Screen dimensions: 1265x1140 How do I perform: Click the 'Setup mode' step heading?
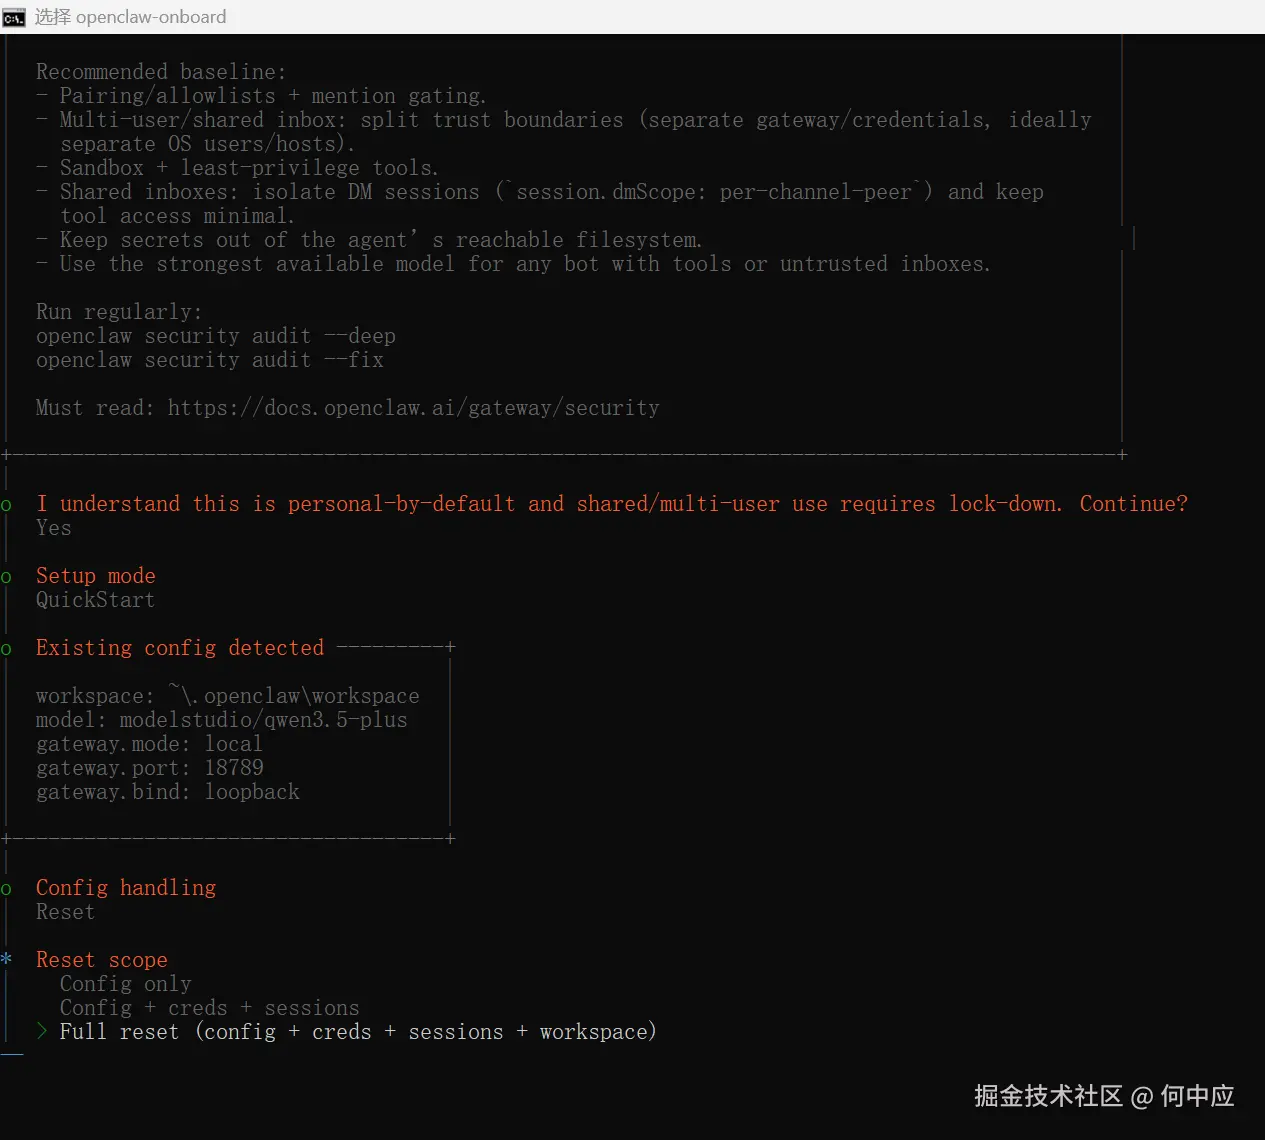pos(96,576)
